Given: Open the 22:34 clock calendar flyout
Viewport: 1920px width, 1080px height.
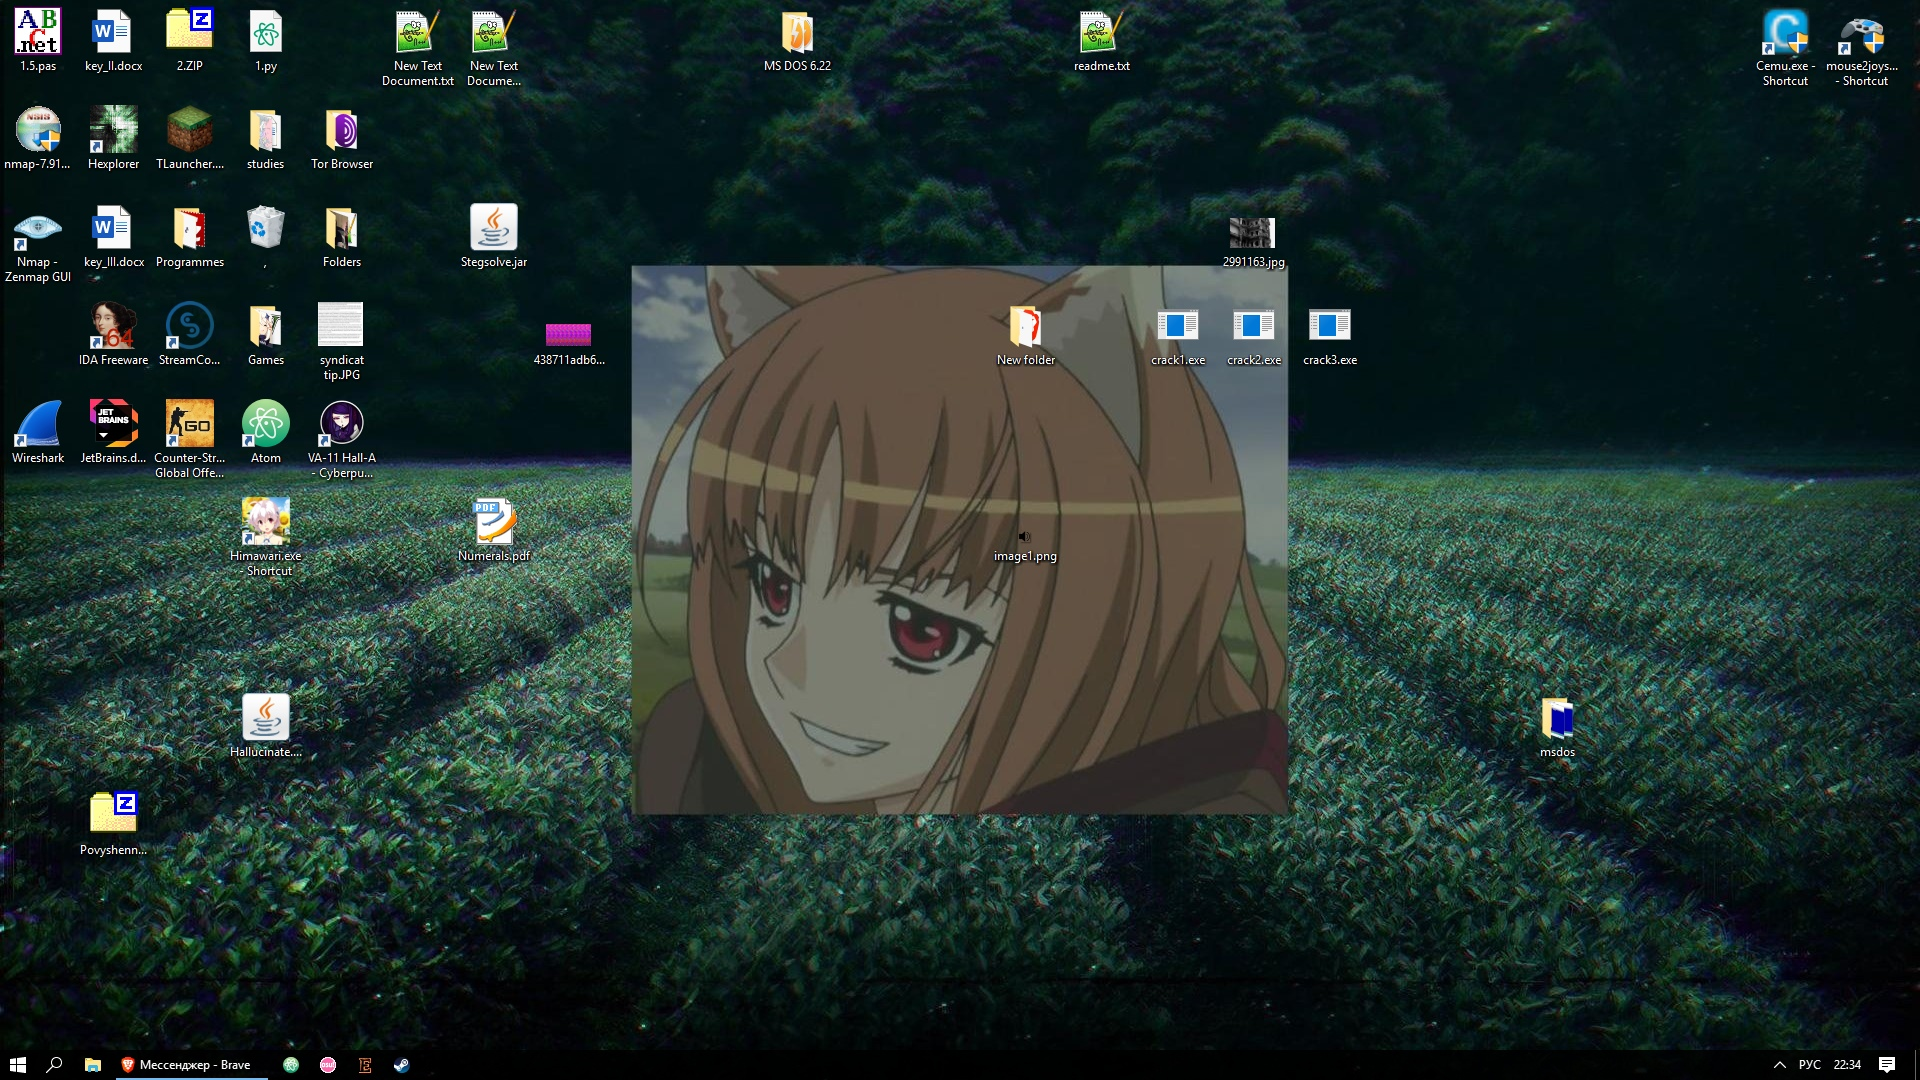Looking at the screenshot, I should (1847, 1065).
